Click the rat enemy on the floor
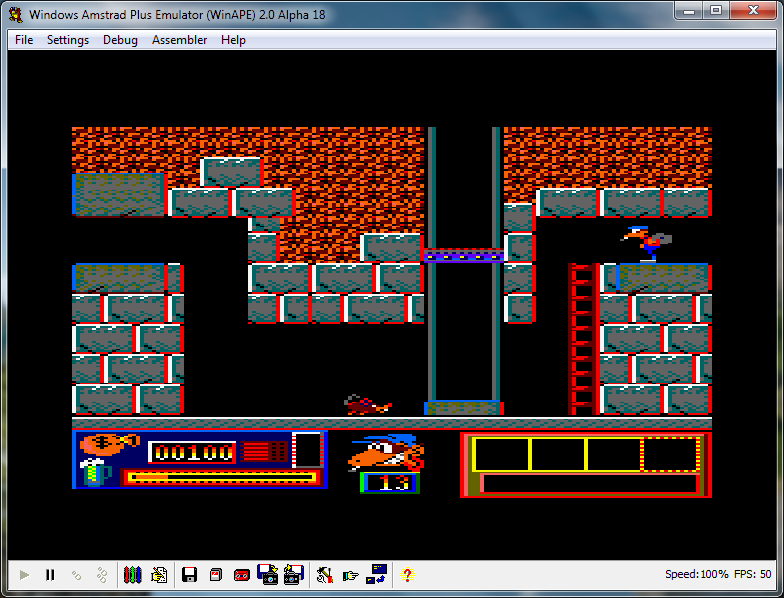The image size is (784, 598). click(368, 404)
